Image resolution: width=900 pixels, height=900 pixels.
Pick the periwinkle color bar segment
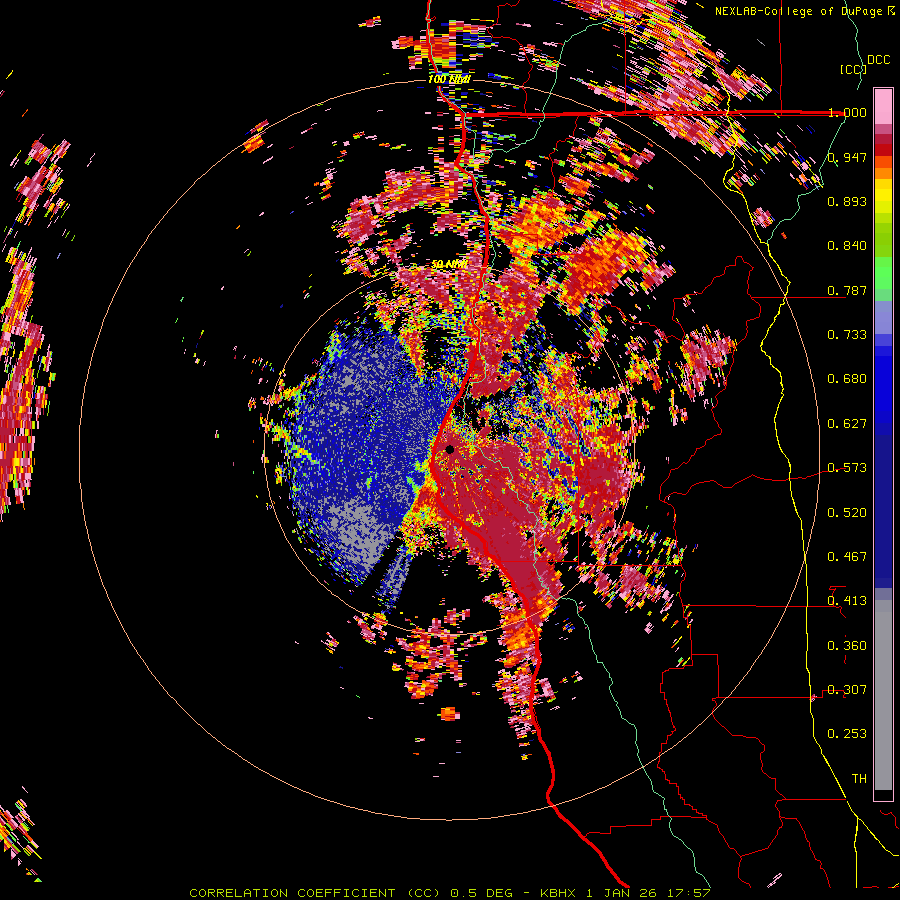[883, 317]
